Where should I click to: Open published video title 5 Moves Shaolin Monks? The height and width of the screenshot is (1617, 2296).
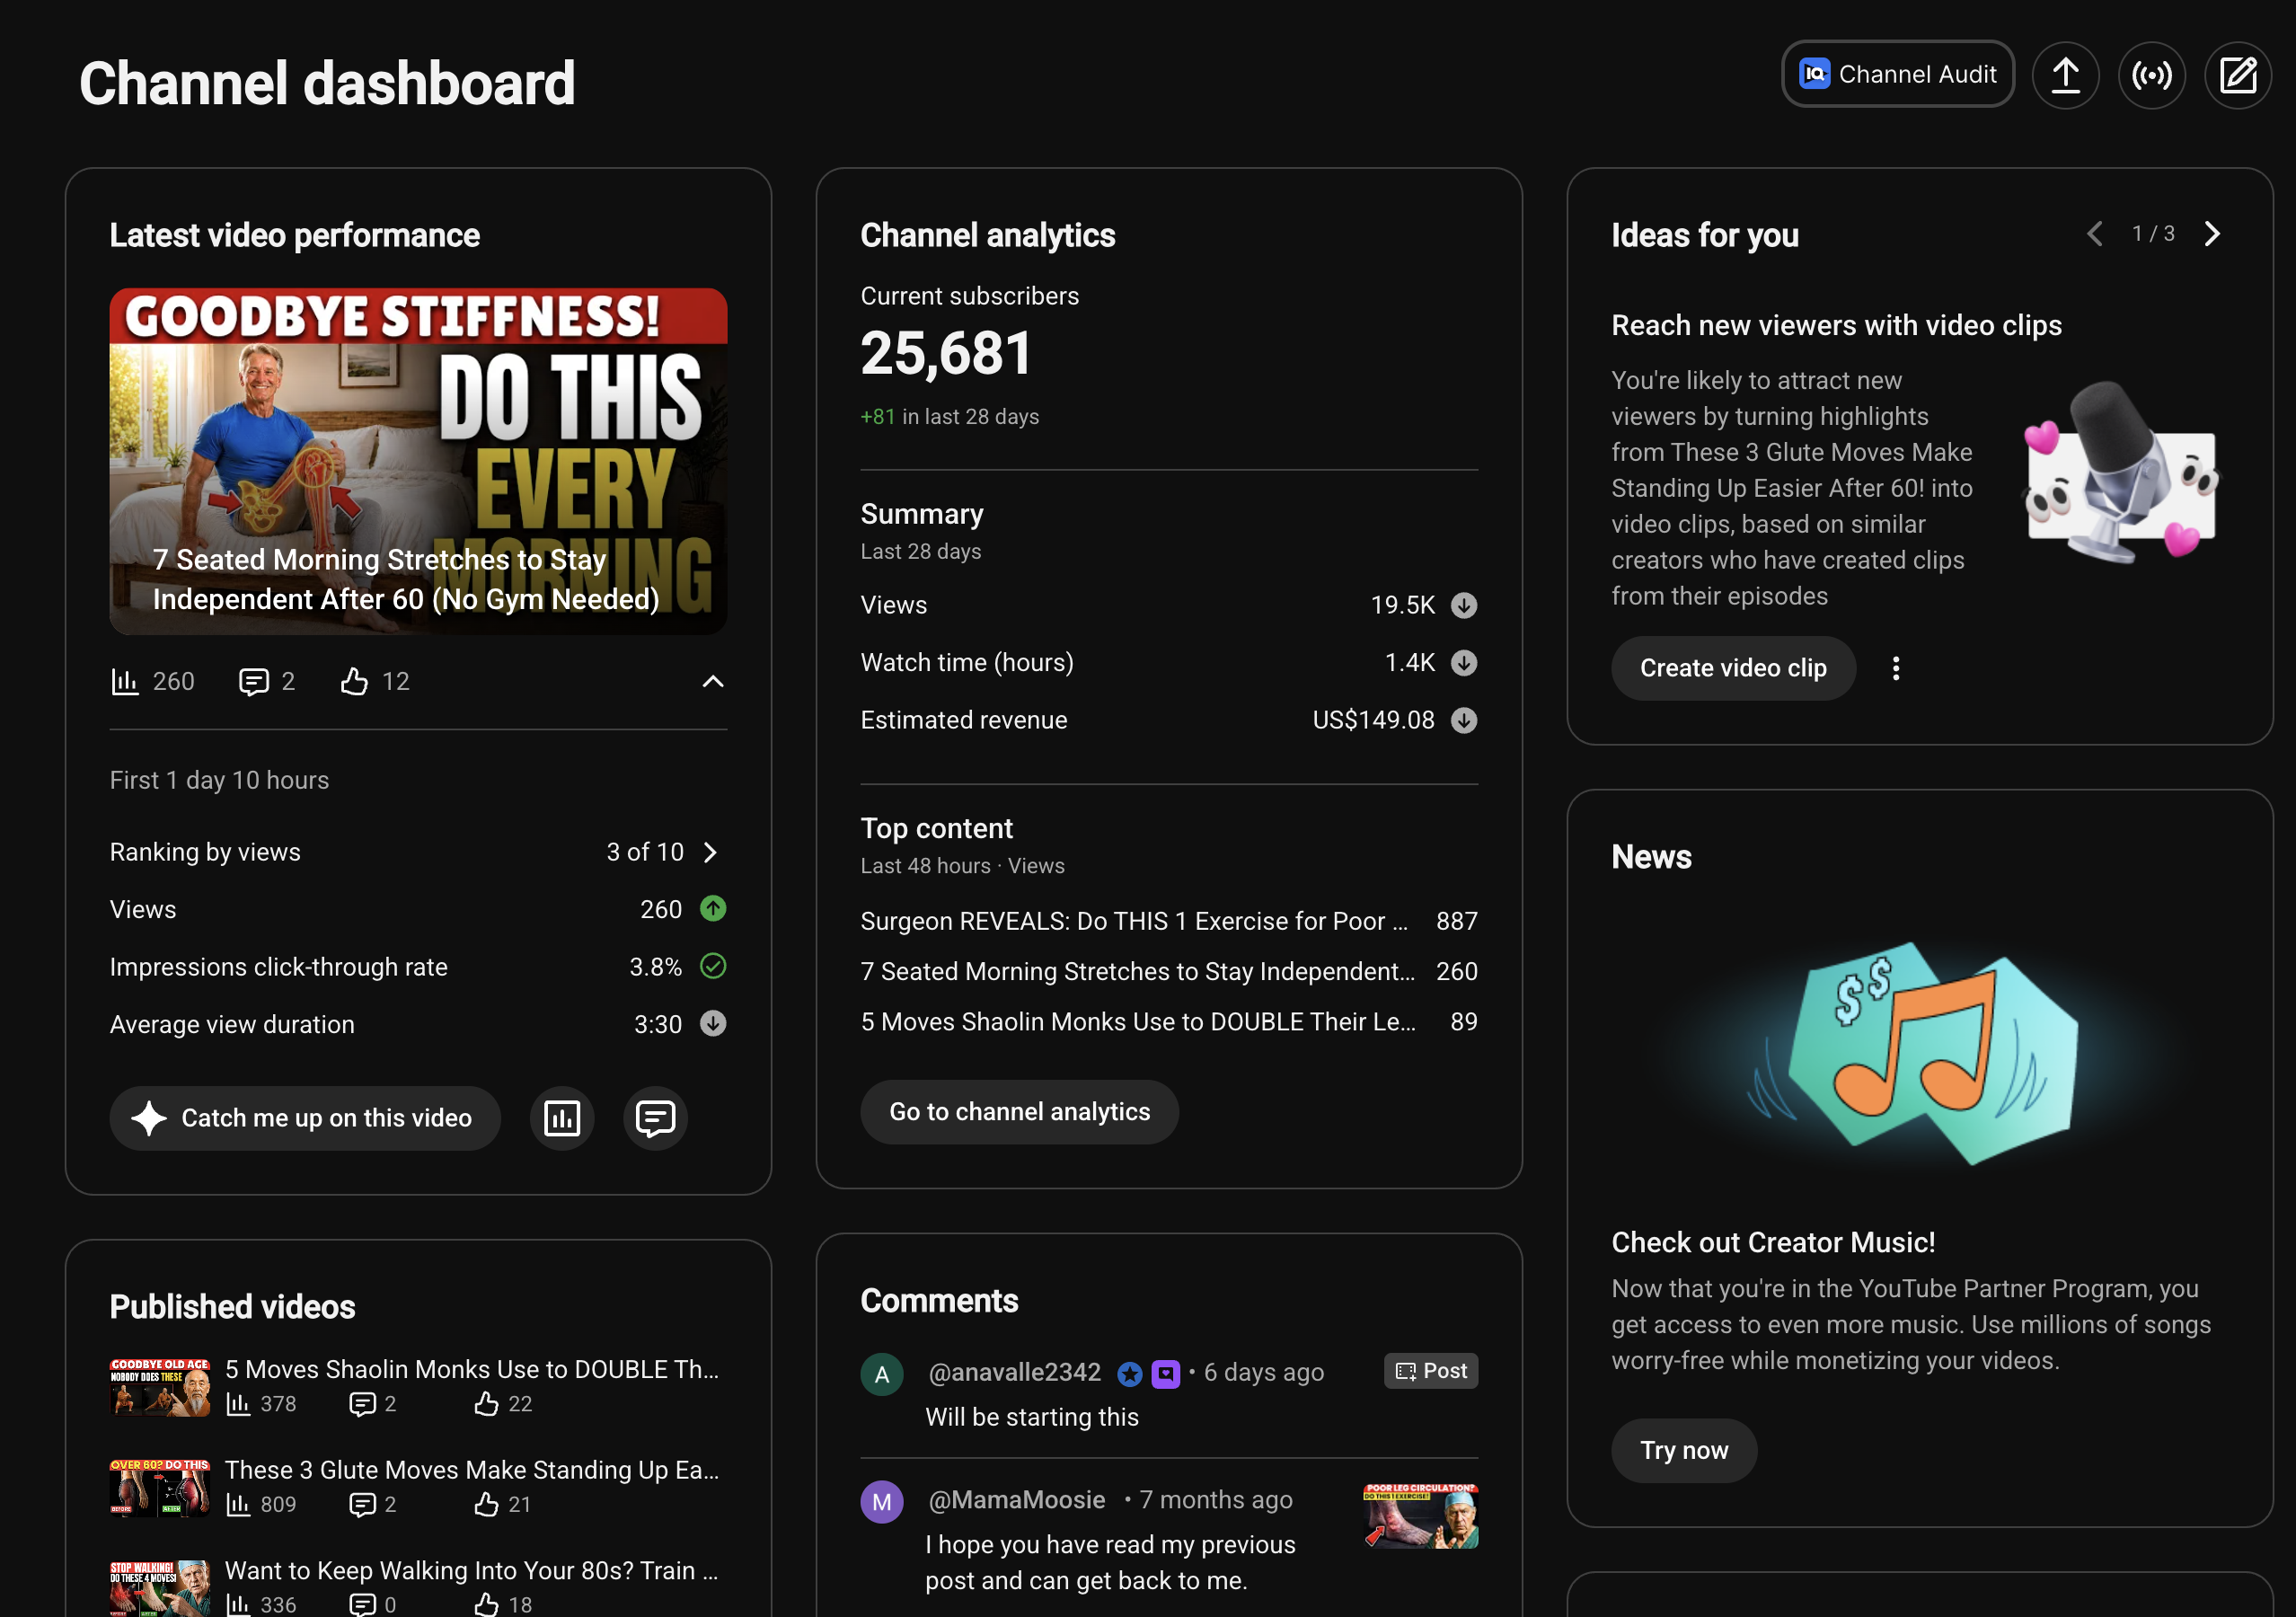[x=472, y=1369]
